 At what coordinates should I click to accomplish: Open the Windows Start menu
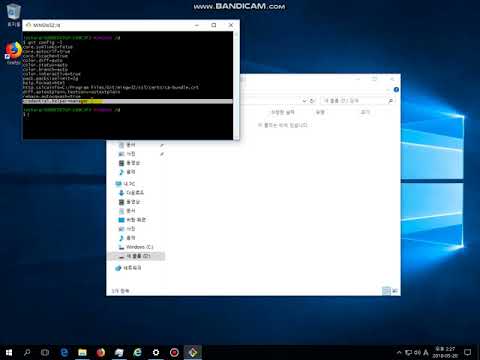(x=9, y=352)
